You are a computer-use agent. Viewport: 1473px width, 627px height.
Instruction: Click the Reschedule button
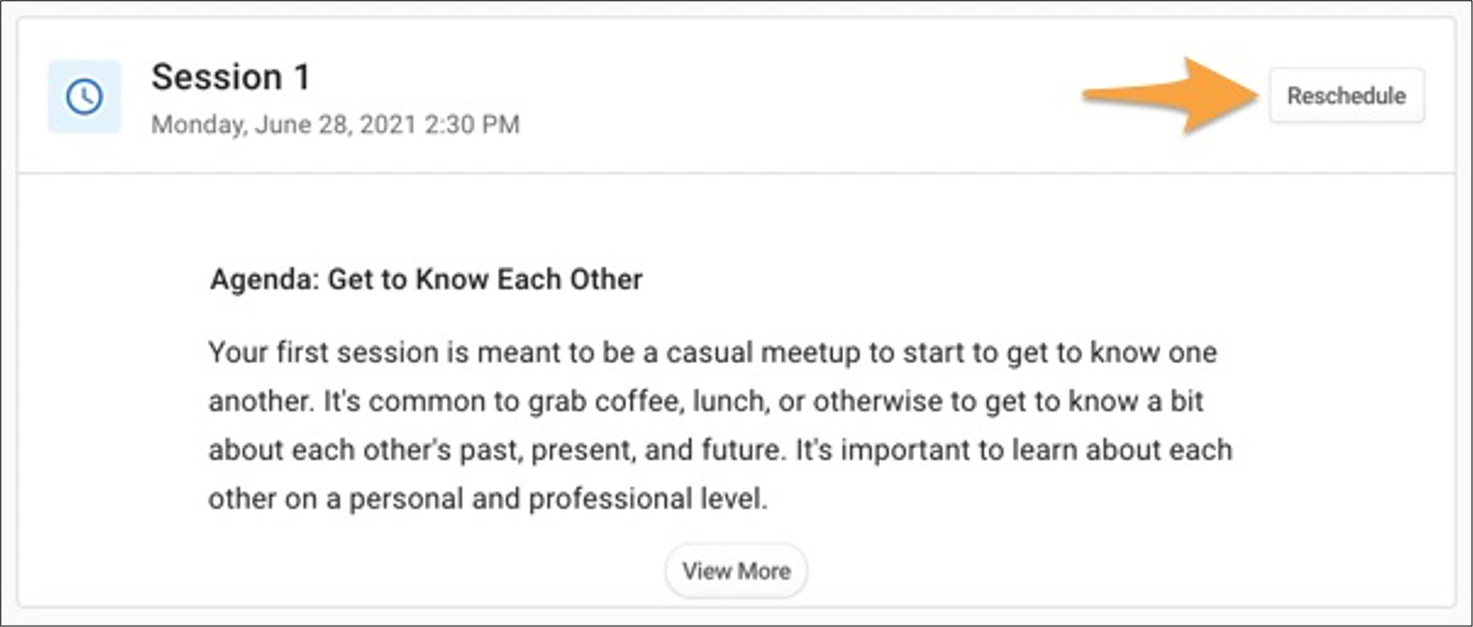coord(1346,96)
